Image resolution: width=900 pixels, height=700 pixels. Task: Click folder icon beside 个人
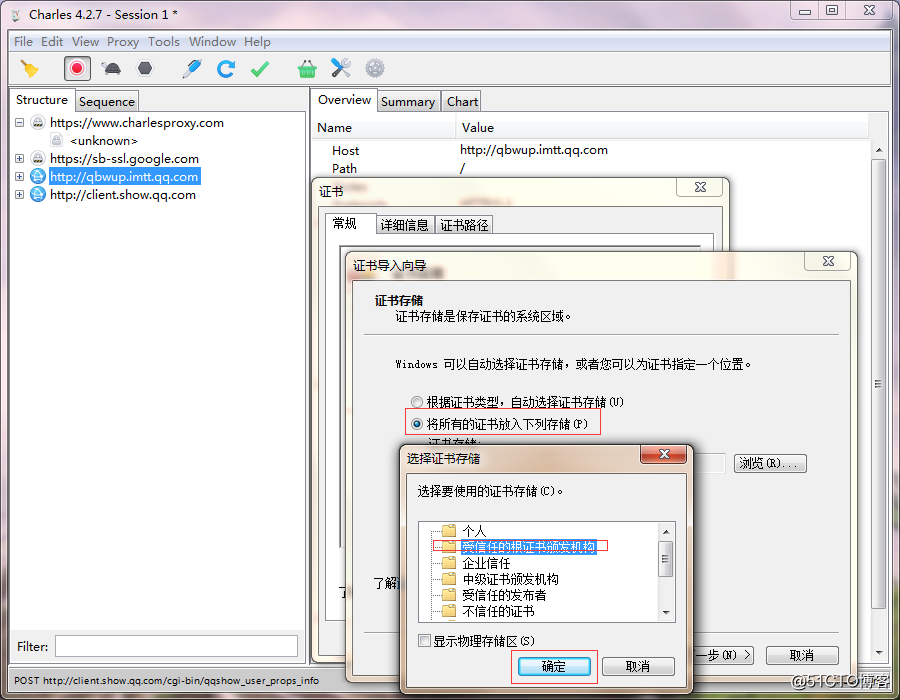(449, 530)
